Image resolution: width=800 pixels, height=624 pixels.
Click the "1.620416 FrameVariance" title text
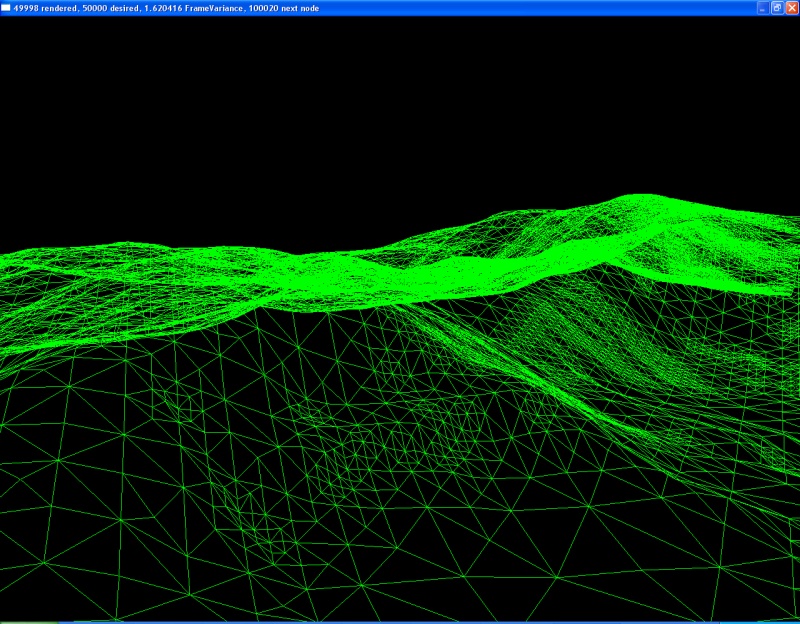194,7
